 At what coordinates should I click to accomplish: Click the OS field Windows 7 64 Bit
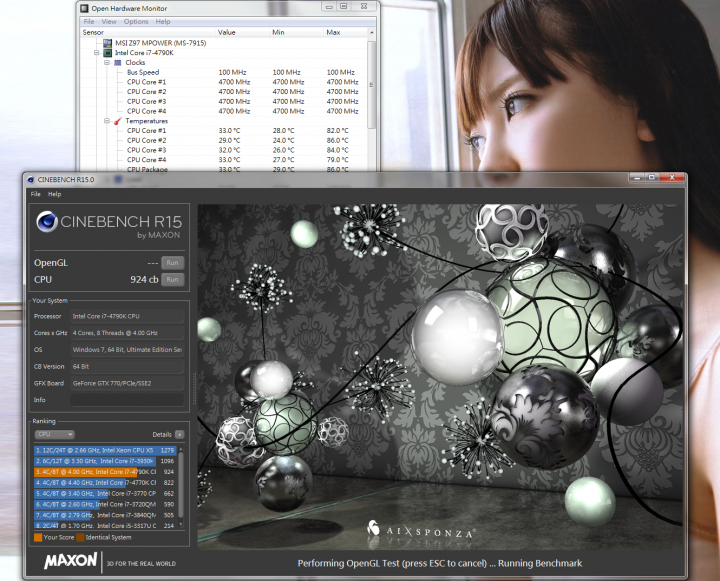point(127,350)
